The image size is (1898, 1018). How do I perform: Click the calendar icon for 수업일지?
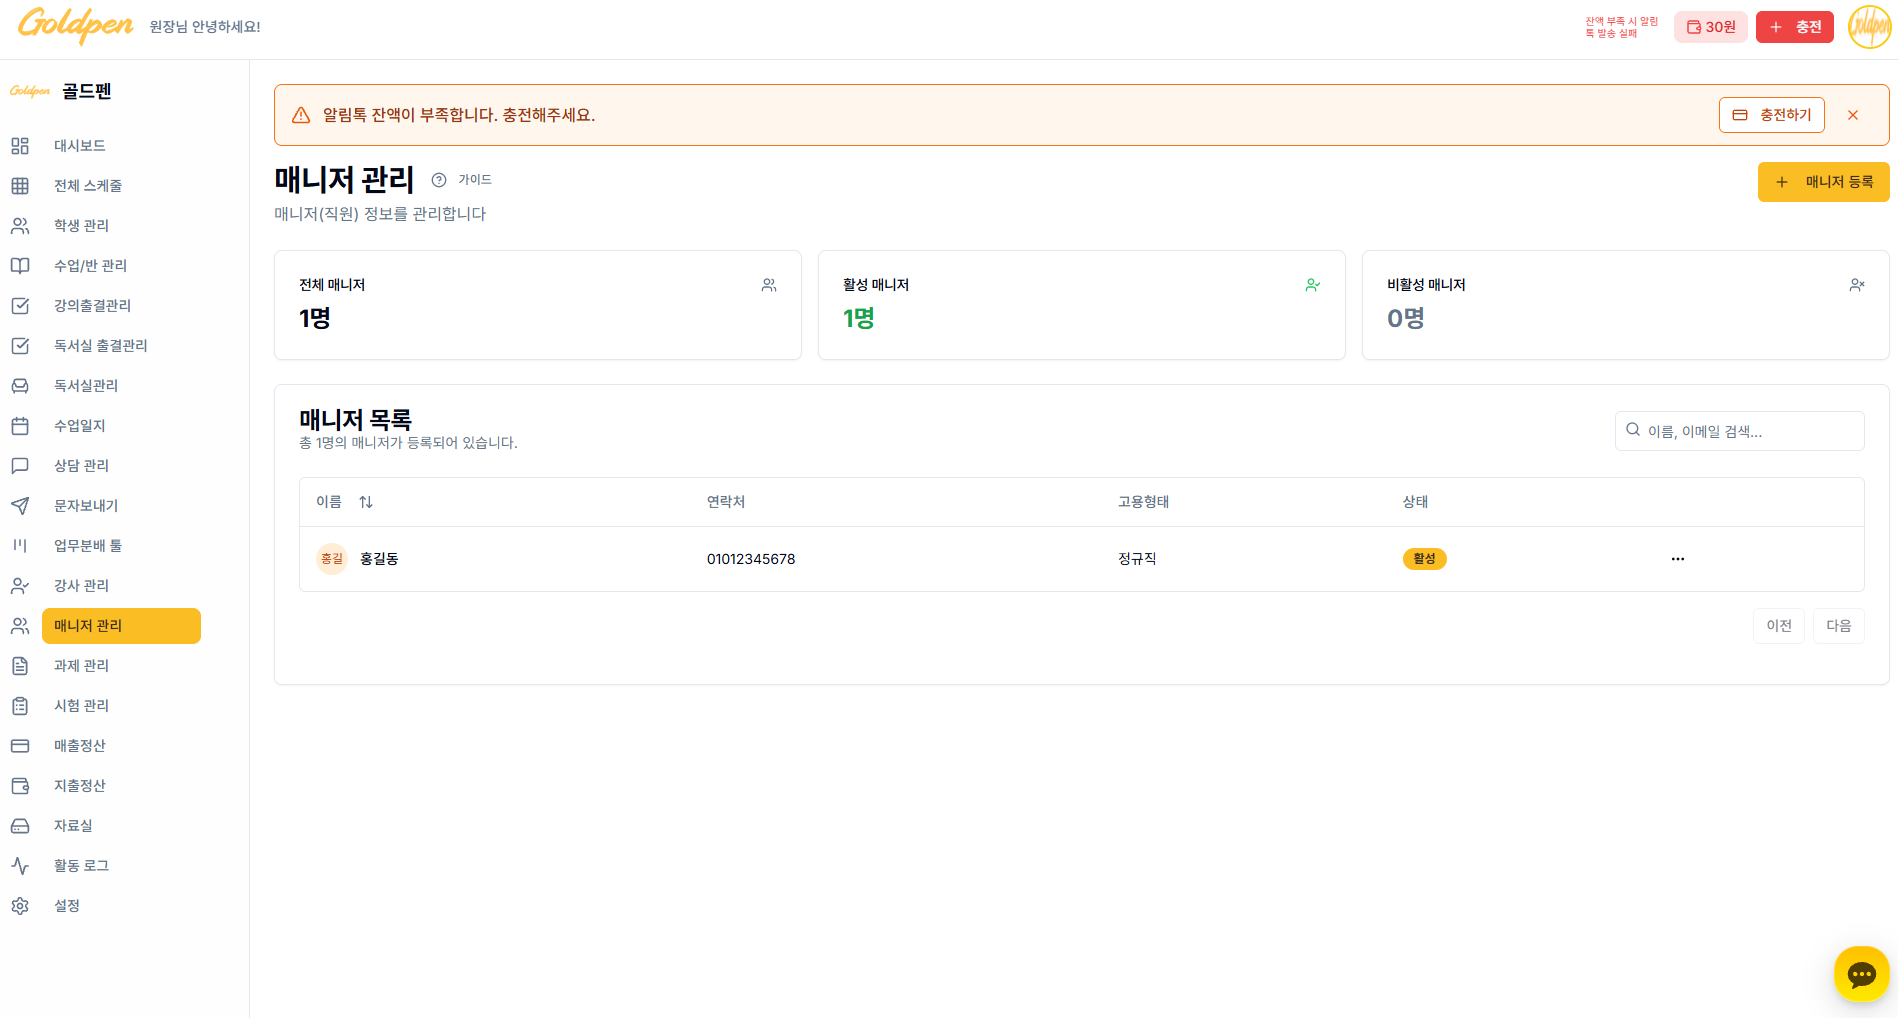click(20, 426)
